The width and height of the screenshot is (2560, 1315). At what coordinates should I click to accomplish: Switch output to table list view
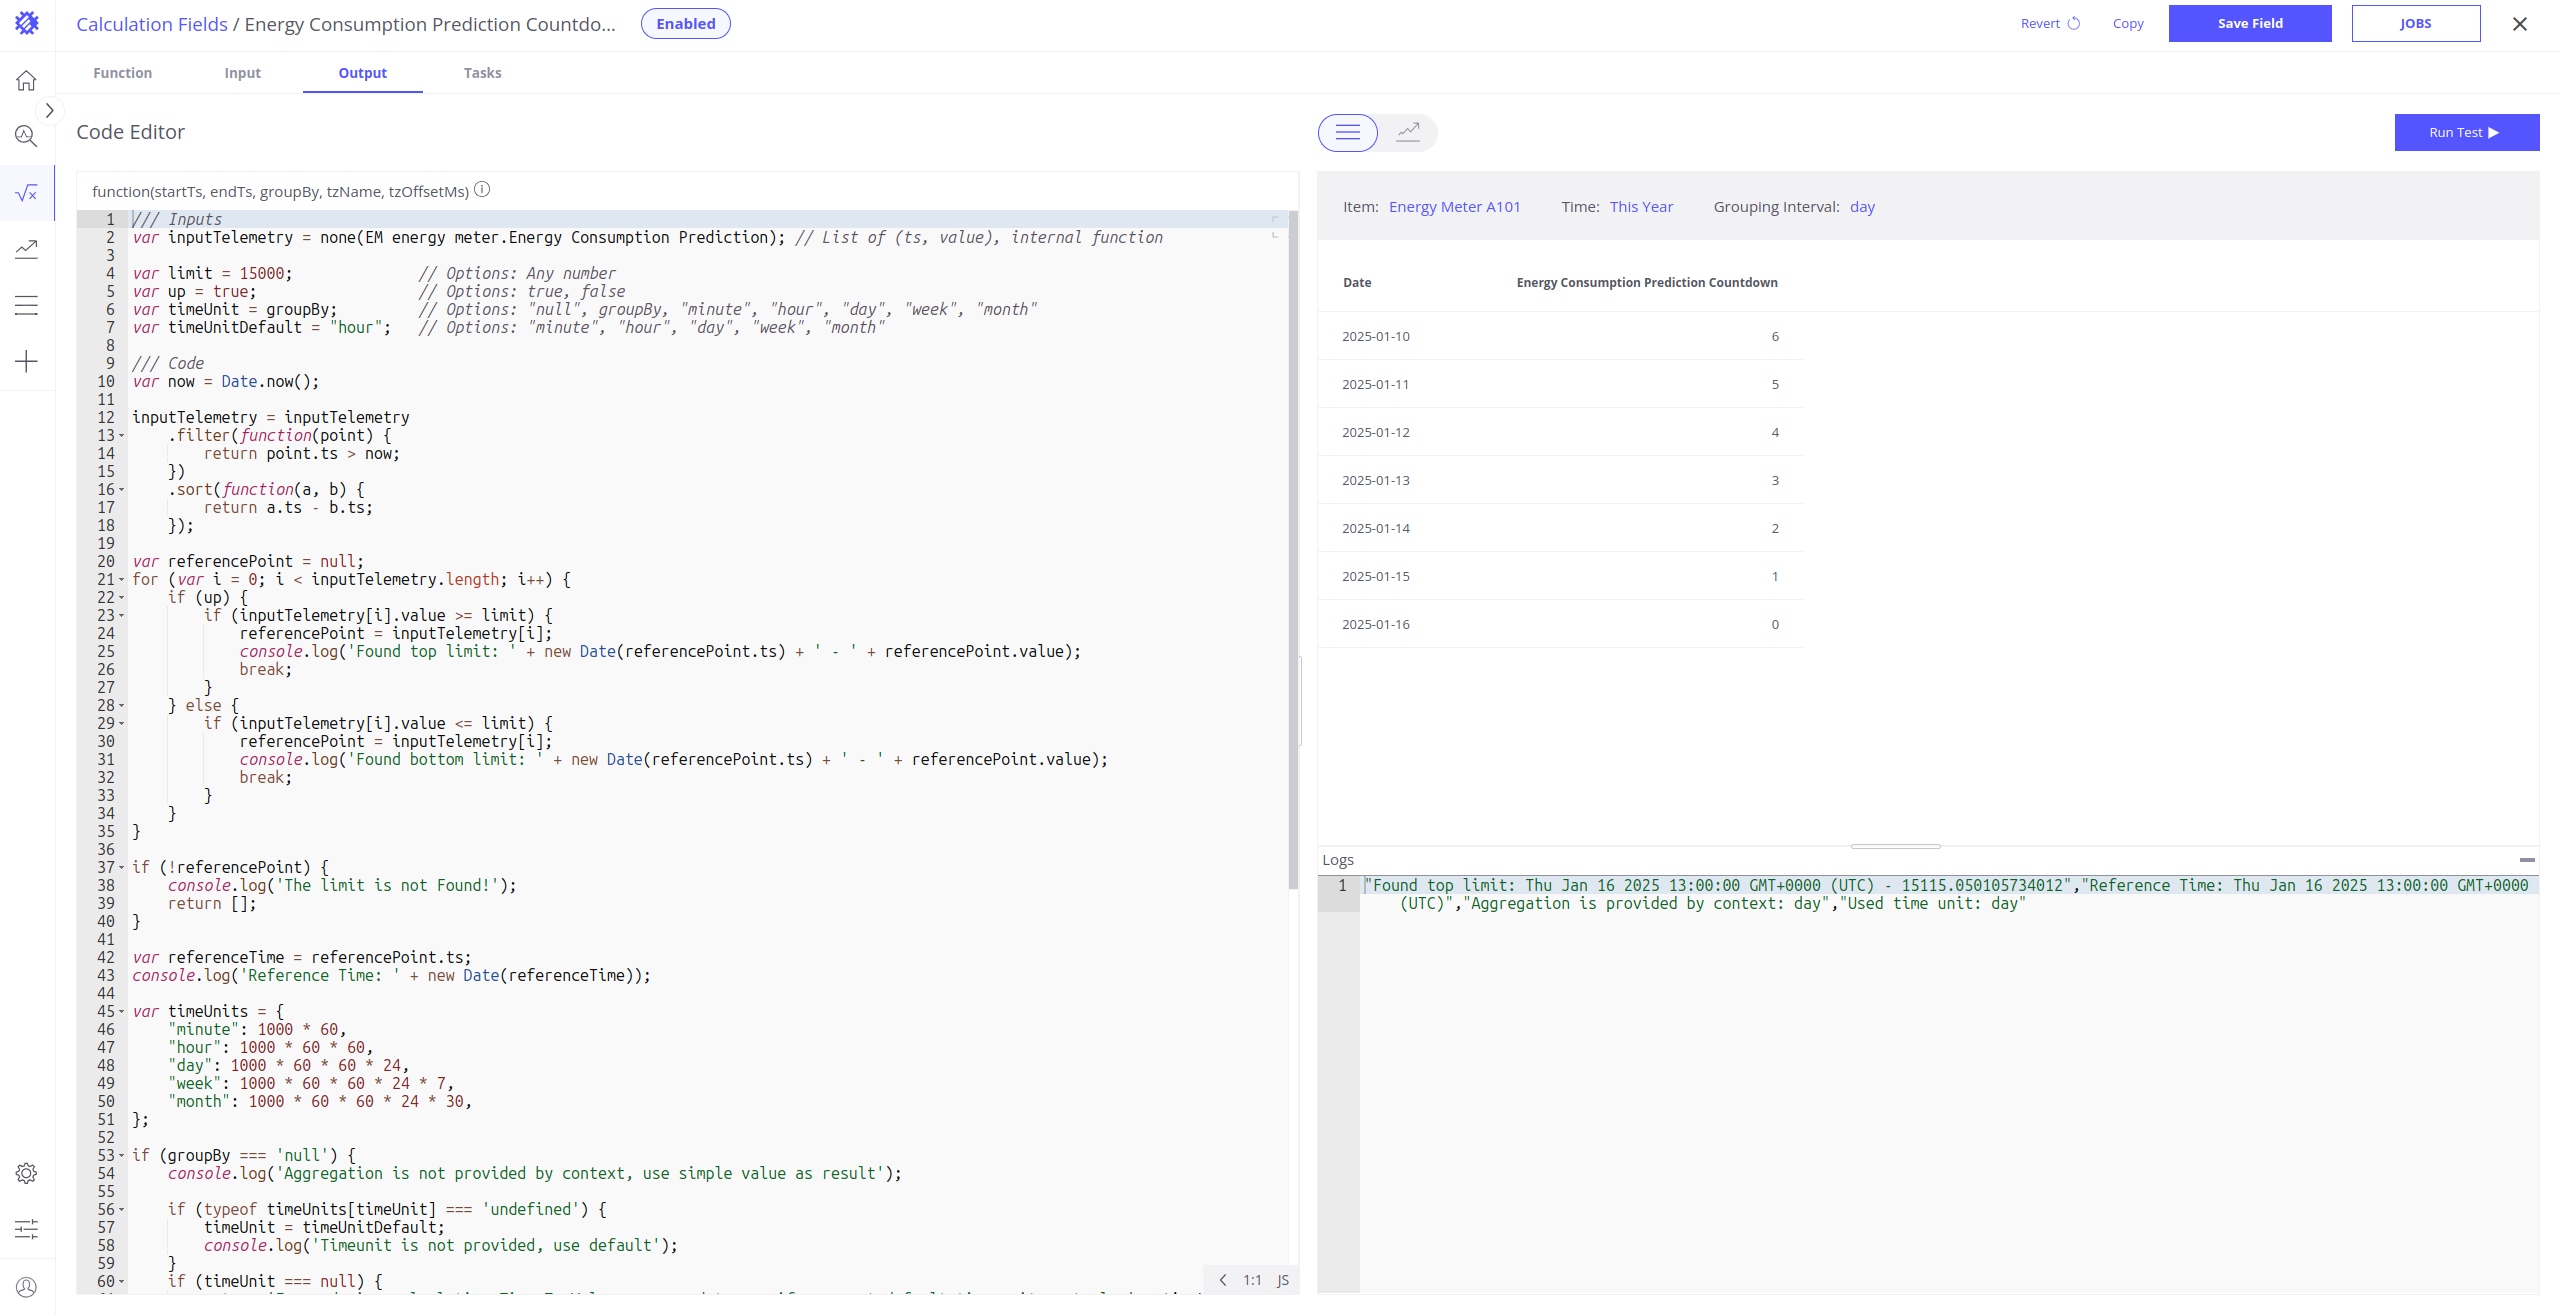[1347, 132]
